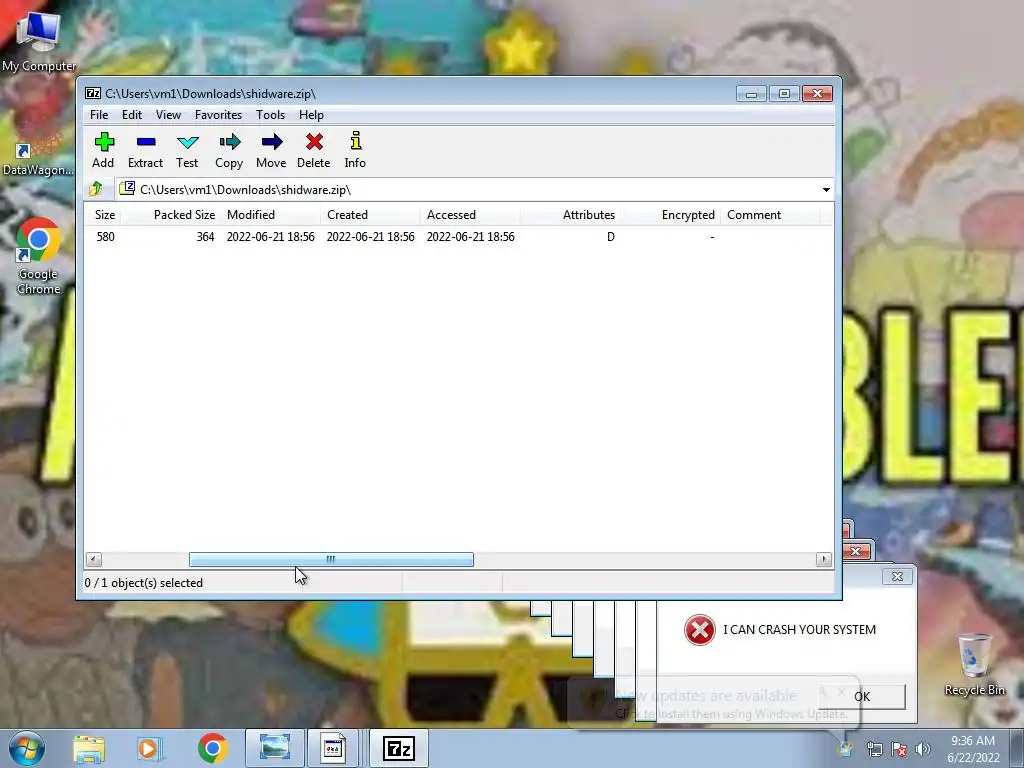Launch Windows Media Player from taskbar
This screenshot has width=1024, height=768.
[x=149, y=749]
